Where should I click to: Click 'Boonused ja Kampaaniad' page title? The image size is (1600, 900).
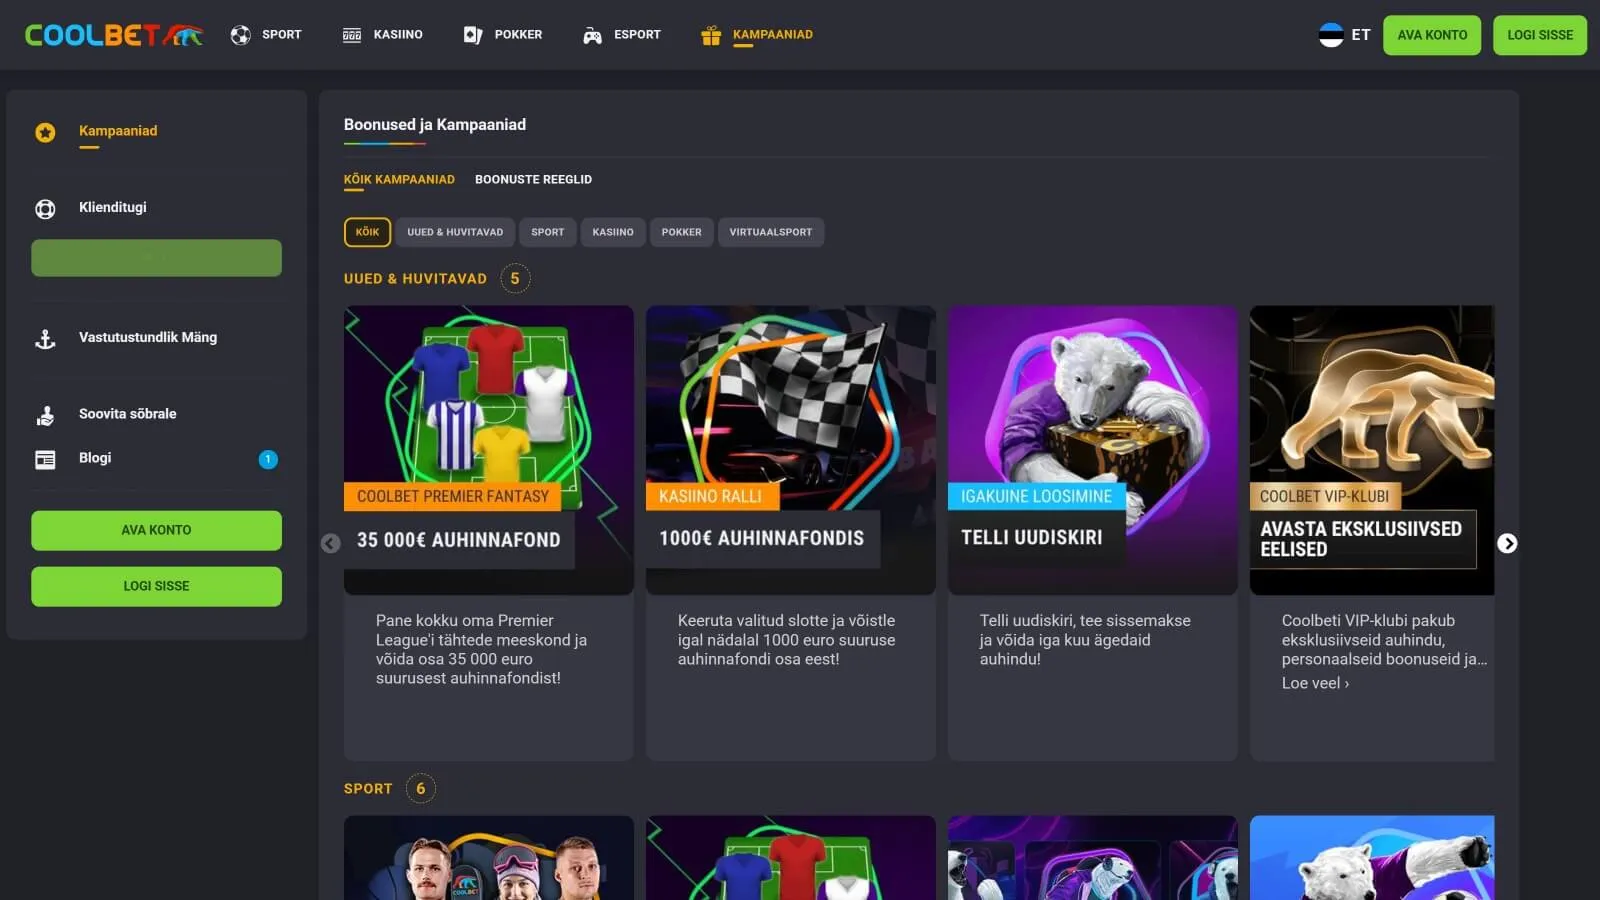point(435,125)
